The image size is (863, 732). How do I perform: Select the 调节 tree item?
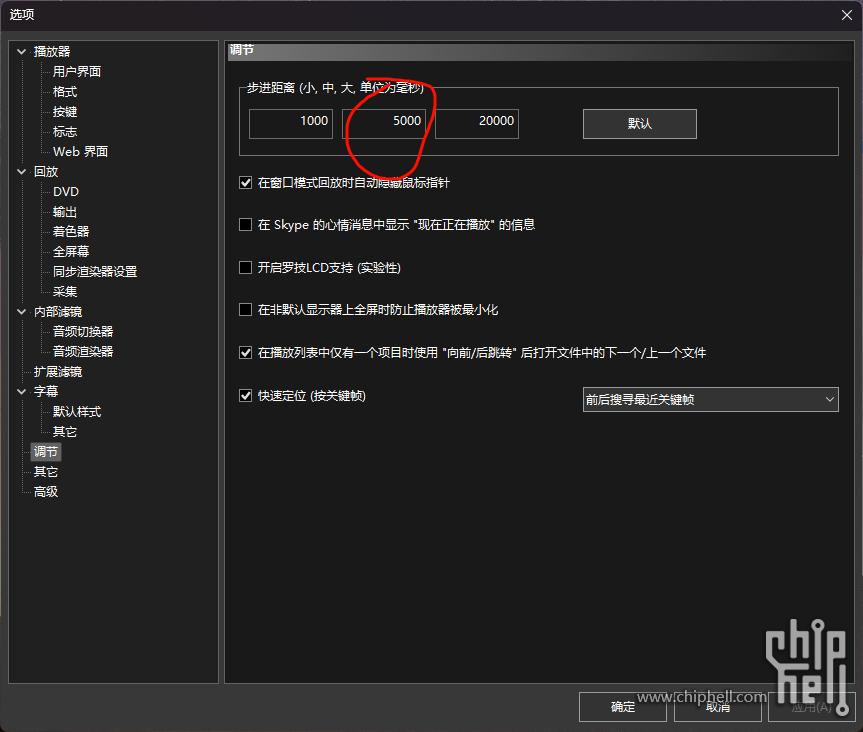[46, 452]
